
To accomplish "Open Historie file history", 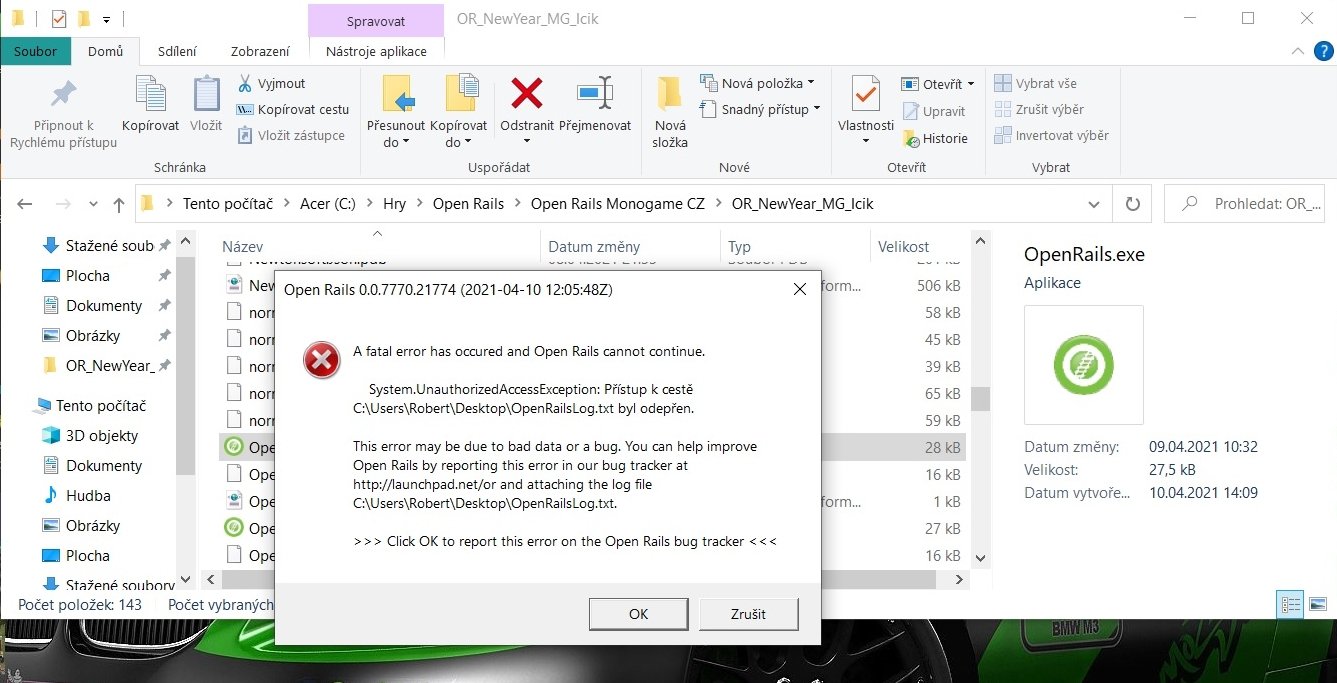I will pos(935,138).
